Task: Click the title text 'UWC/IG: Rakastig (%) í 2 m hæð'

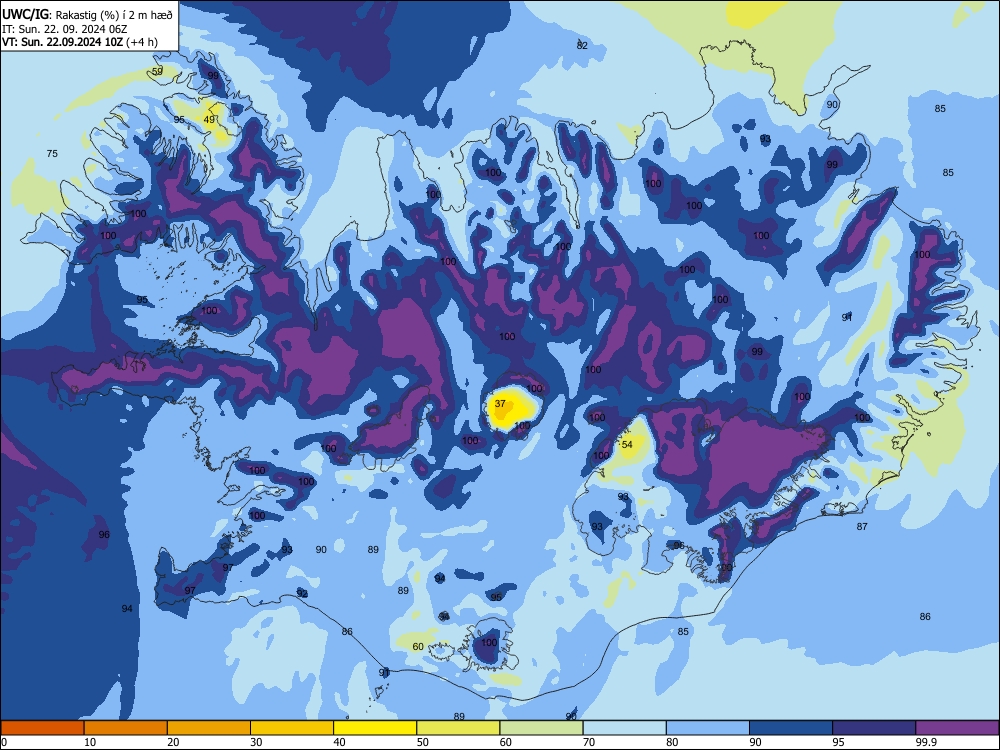Action: point(87,14)
